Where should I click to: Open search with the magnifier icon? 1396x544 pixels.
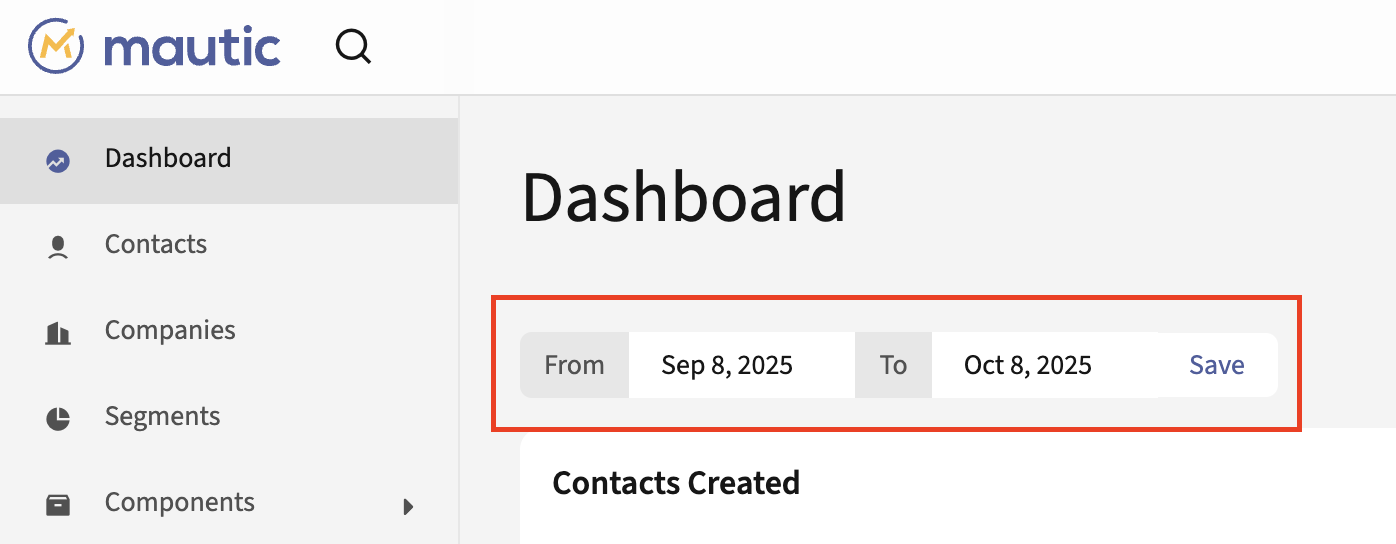pyautogui.click(x=353, y=46)
